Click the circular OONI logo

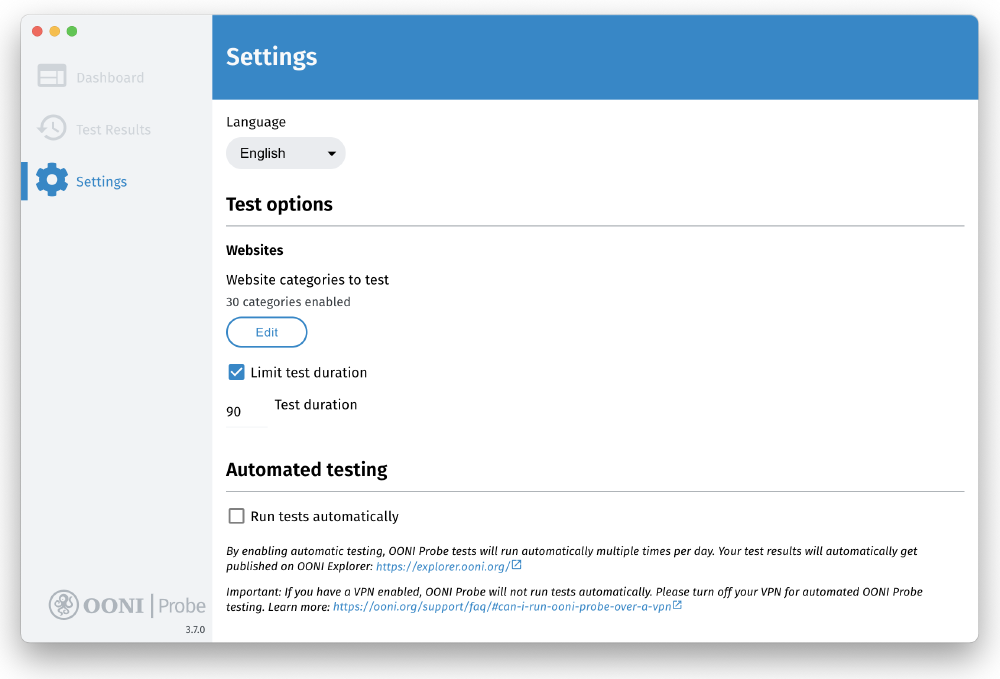tap(63, 604)
